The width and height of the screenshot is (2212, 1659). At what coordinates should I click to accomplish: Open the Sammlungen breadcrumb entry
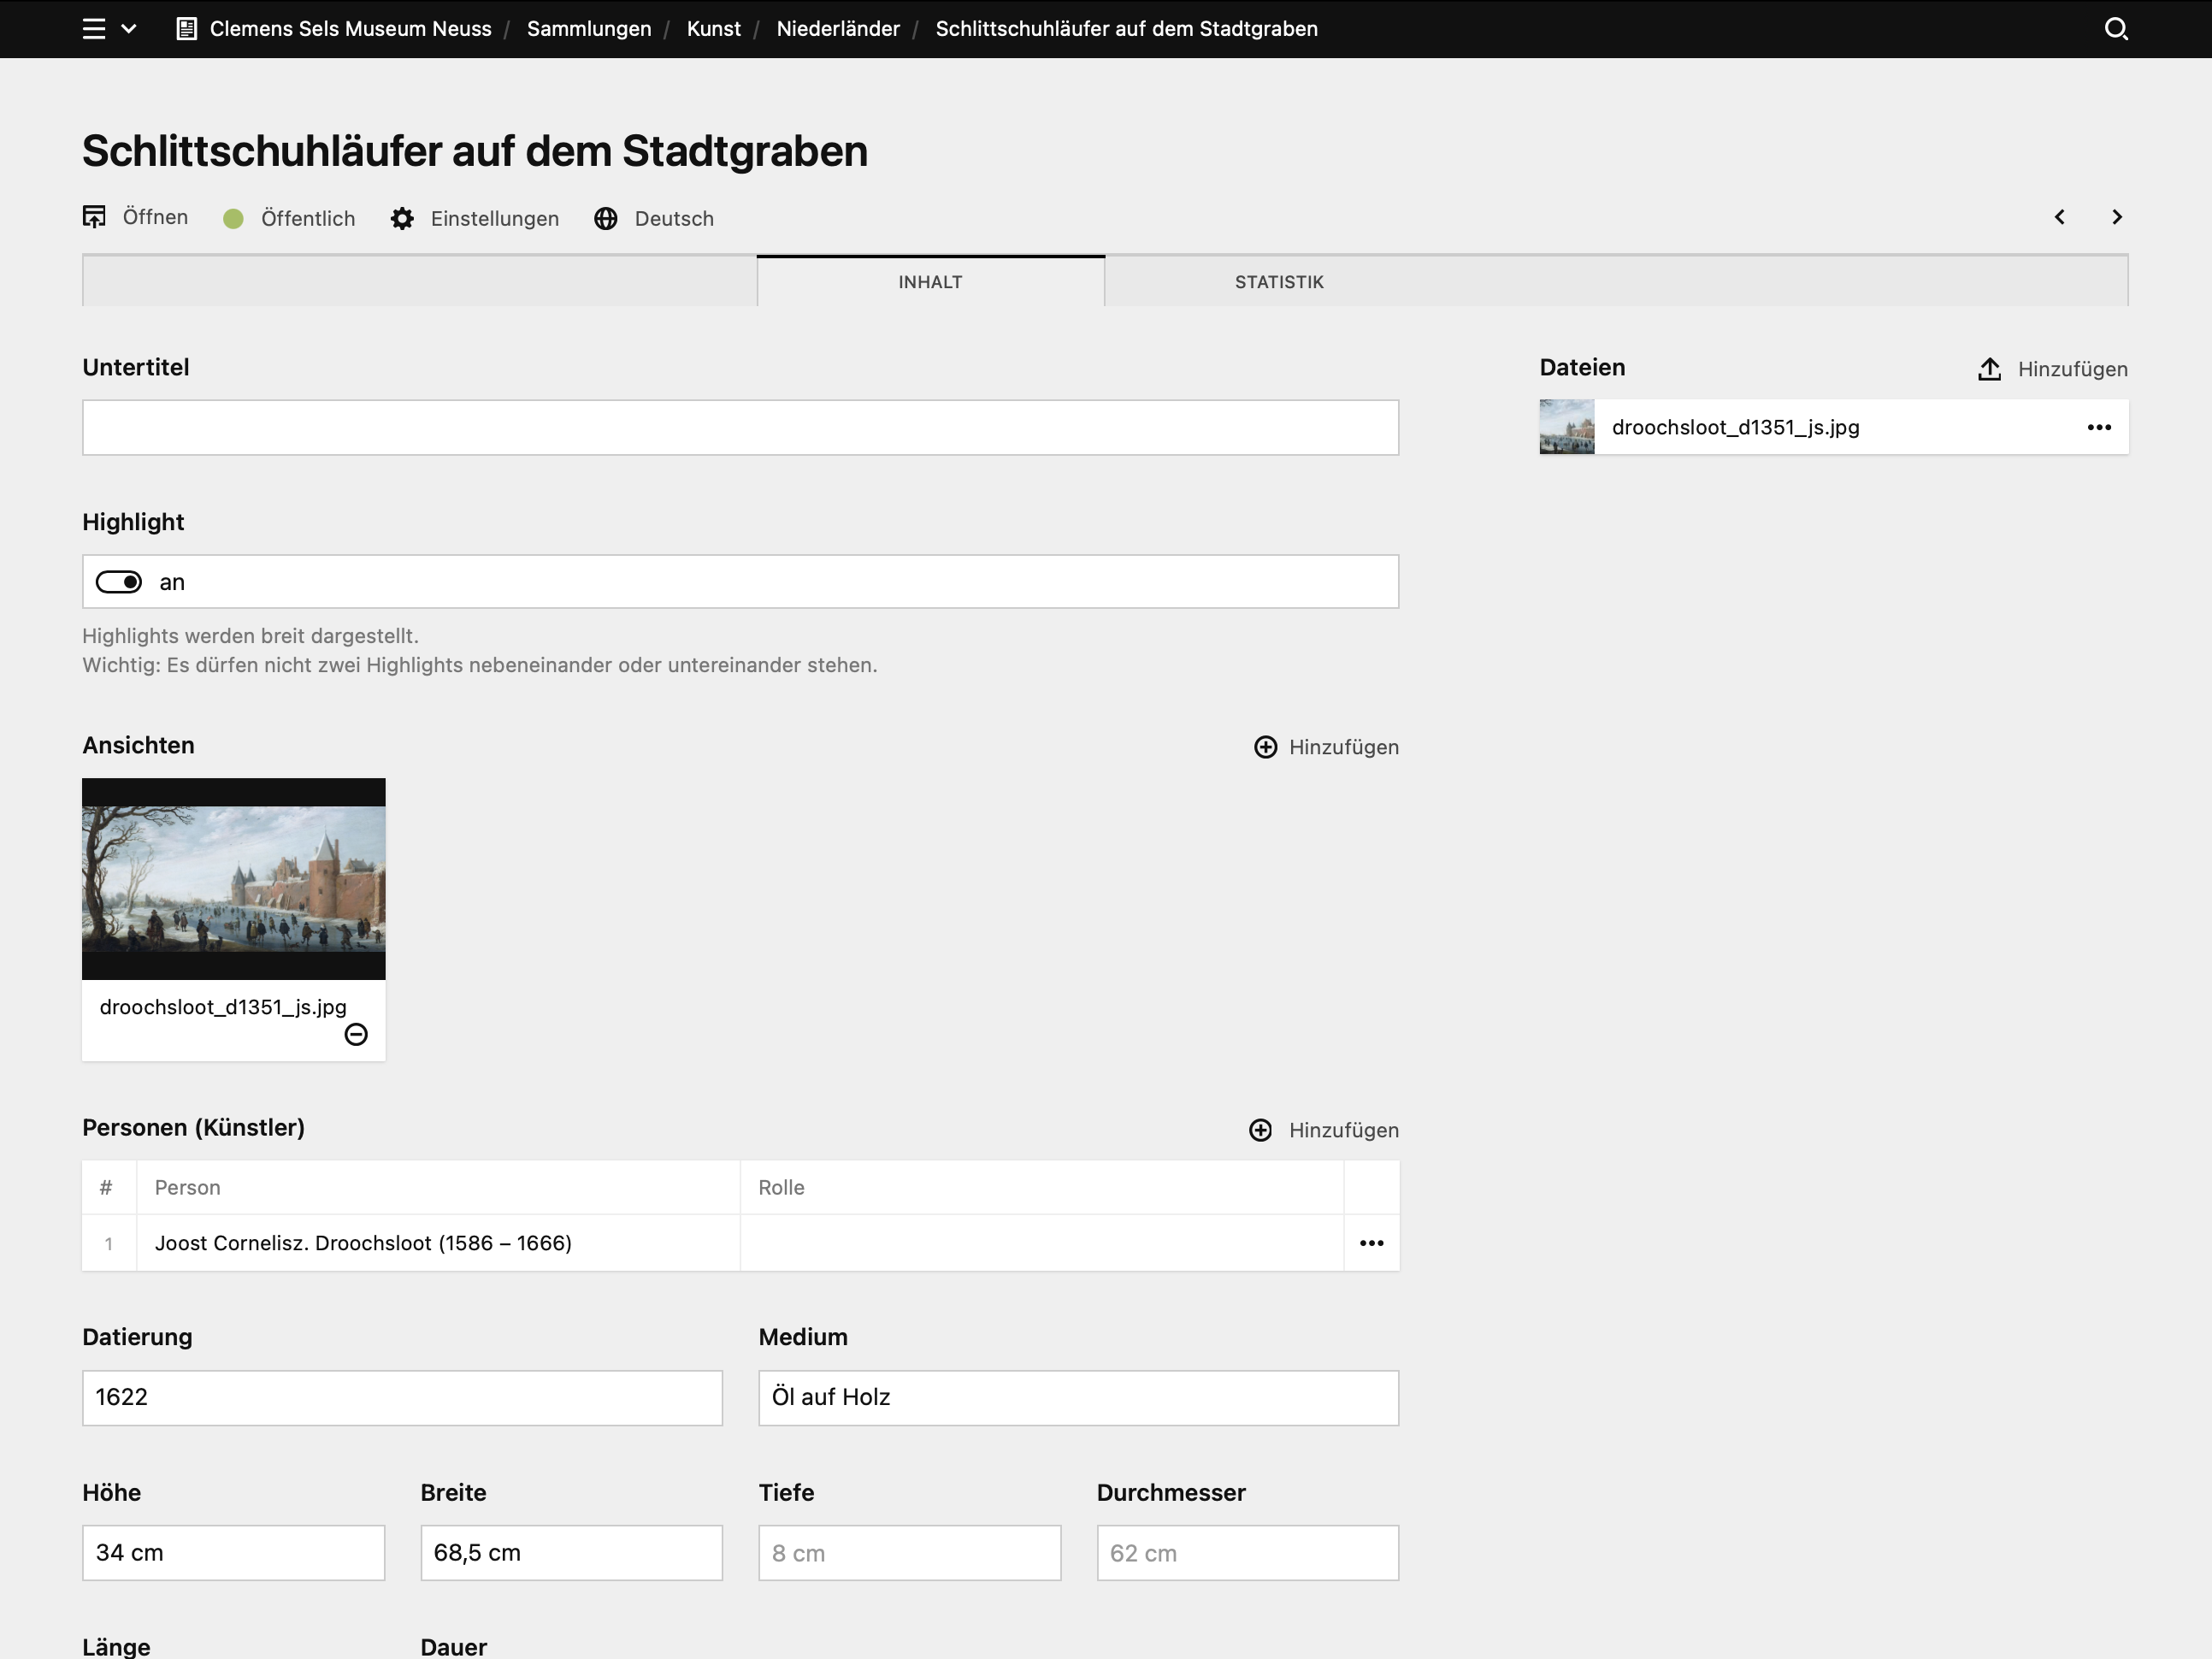(x=589, y=28)
